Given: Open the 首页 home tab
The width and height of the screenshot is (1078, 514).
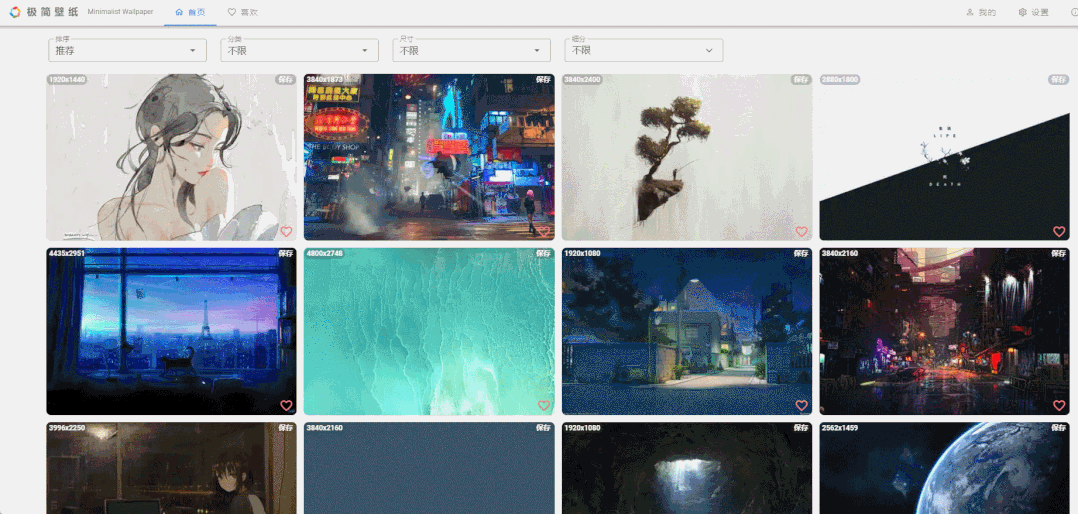Looking at the screenshot, I should point(190,12).
